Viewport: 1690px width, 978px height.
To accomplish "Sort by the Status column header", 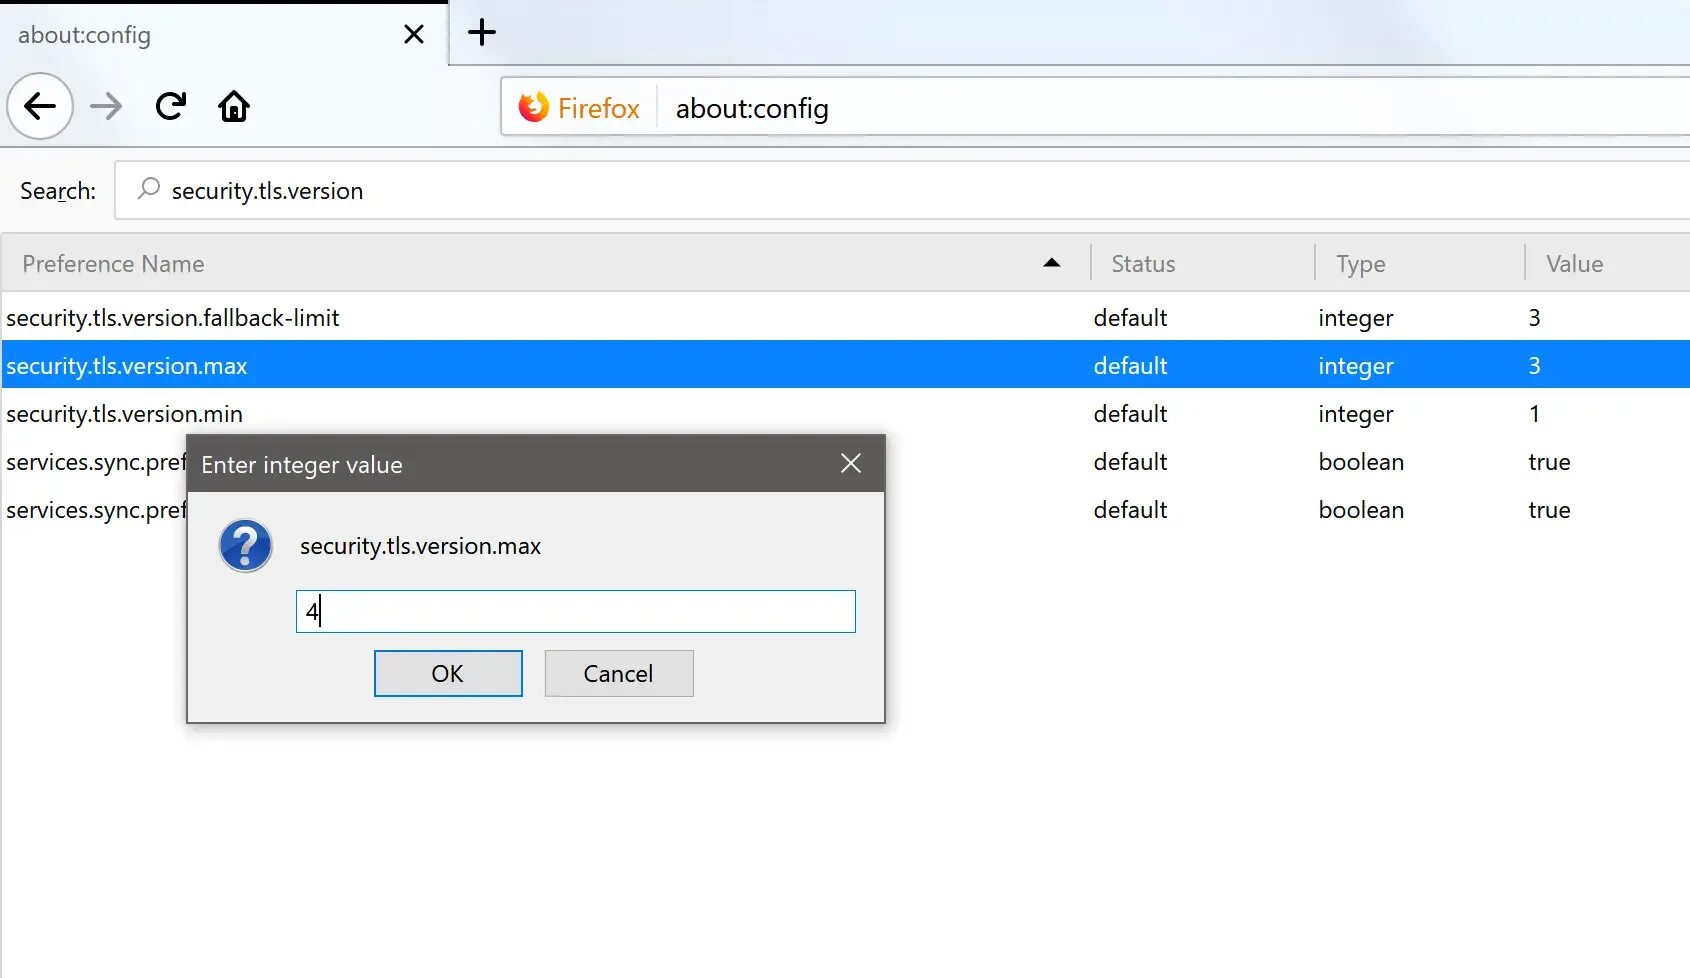I will point(1202,264).
